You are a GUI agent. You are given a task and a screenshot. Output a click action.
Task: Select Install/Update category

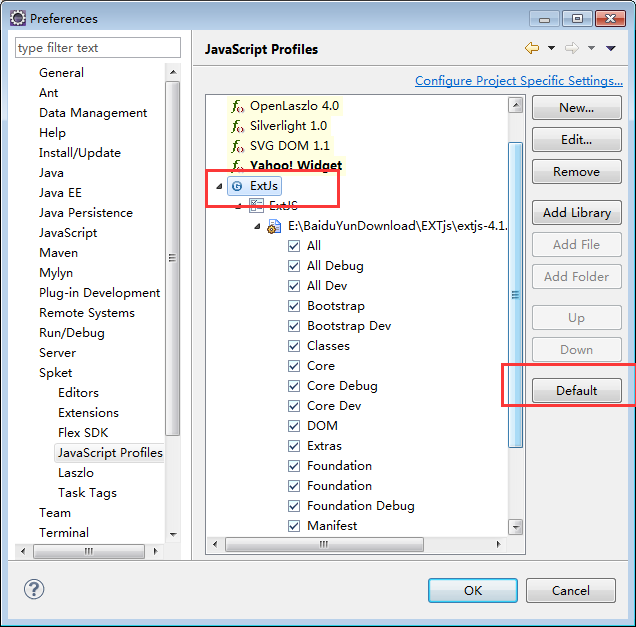click(x=80, y=153)
